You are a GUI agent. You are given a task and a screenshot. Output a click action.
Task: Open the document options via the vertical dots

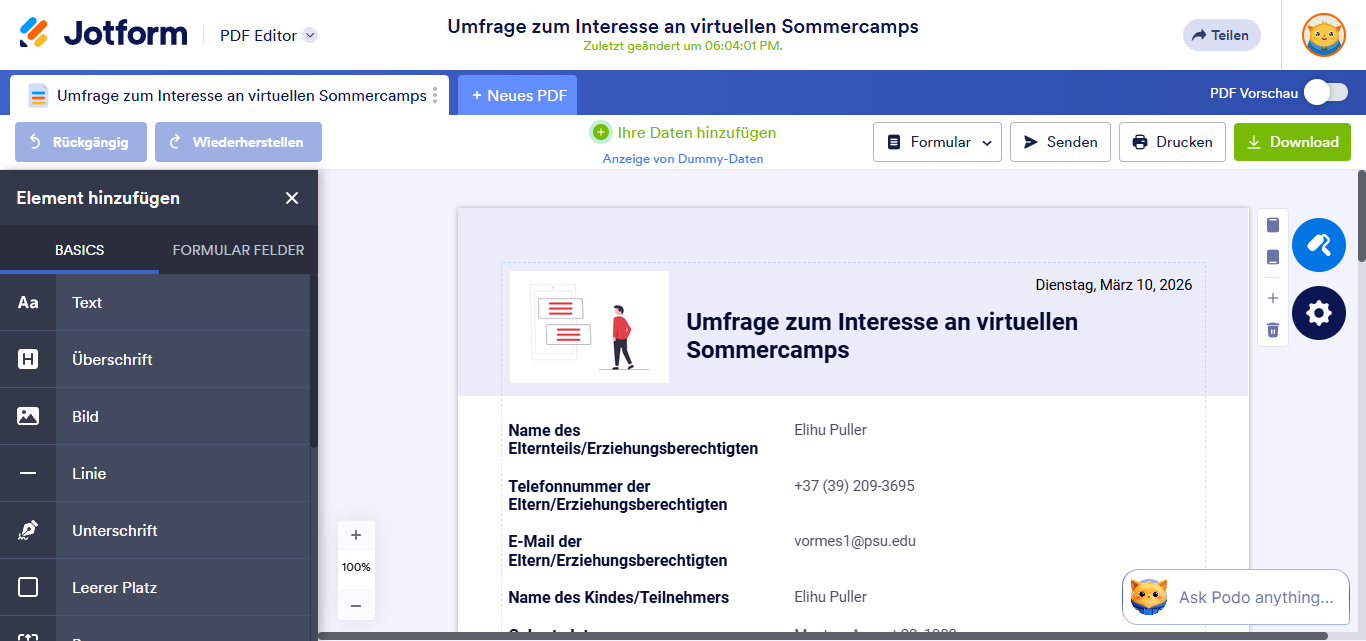click(436, 94)
